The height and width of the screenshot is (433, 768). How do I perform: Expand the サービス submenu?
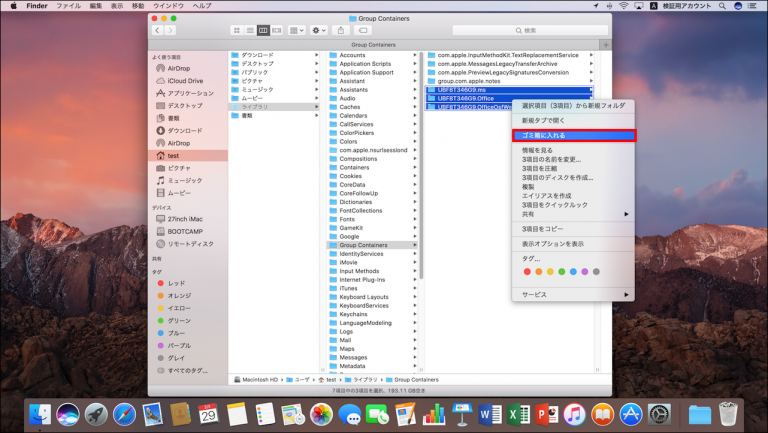tap(574, 294)
